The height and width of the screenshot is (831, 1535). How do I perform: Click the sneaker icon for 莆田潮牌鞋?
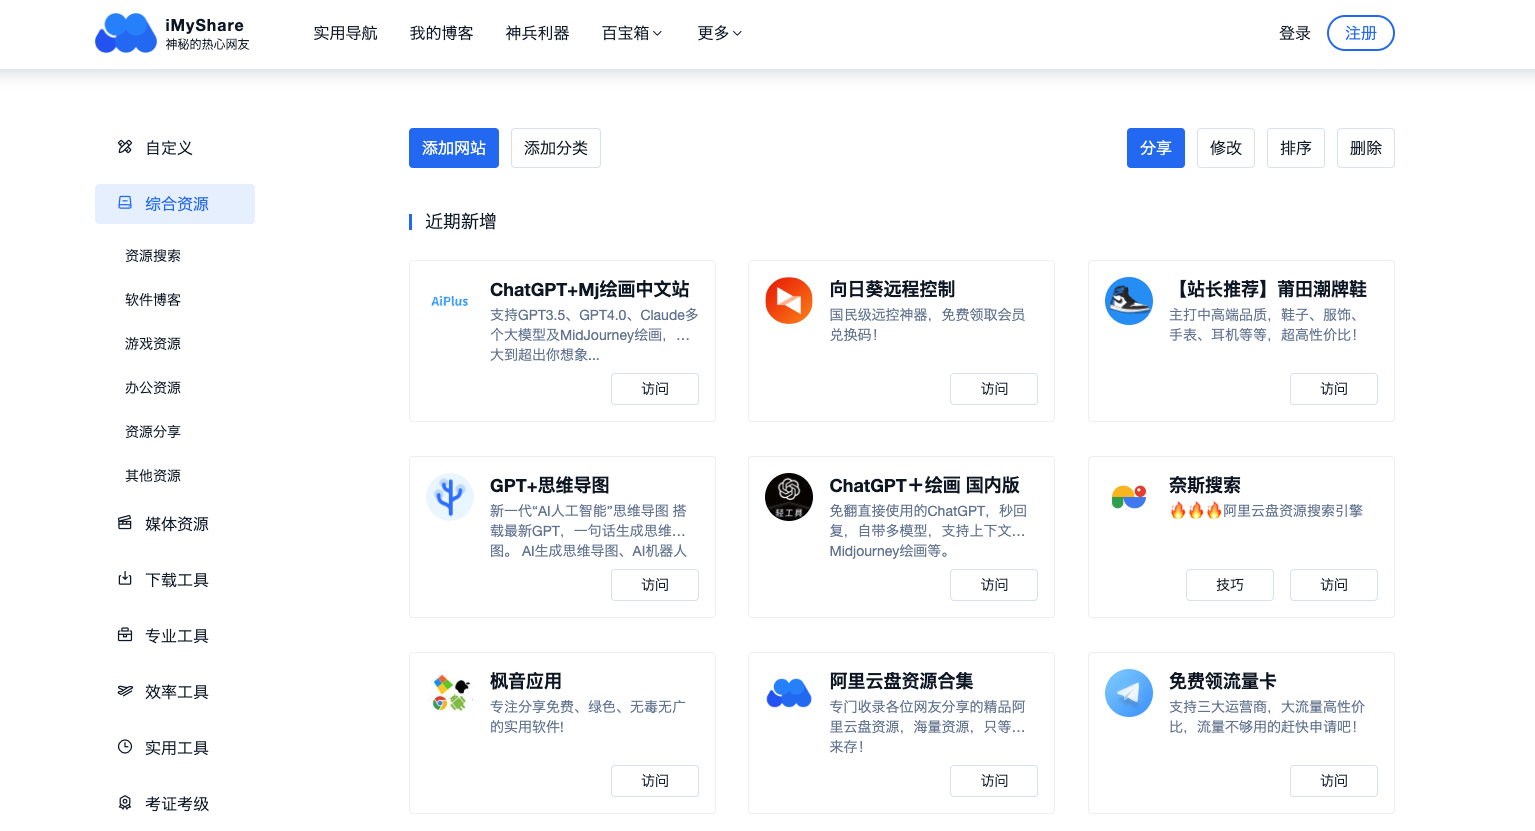(1129, 301)
